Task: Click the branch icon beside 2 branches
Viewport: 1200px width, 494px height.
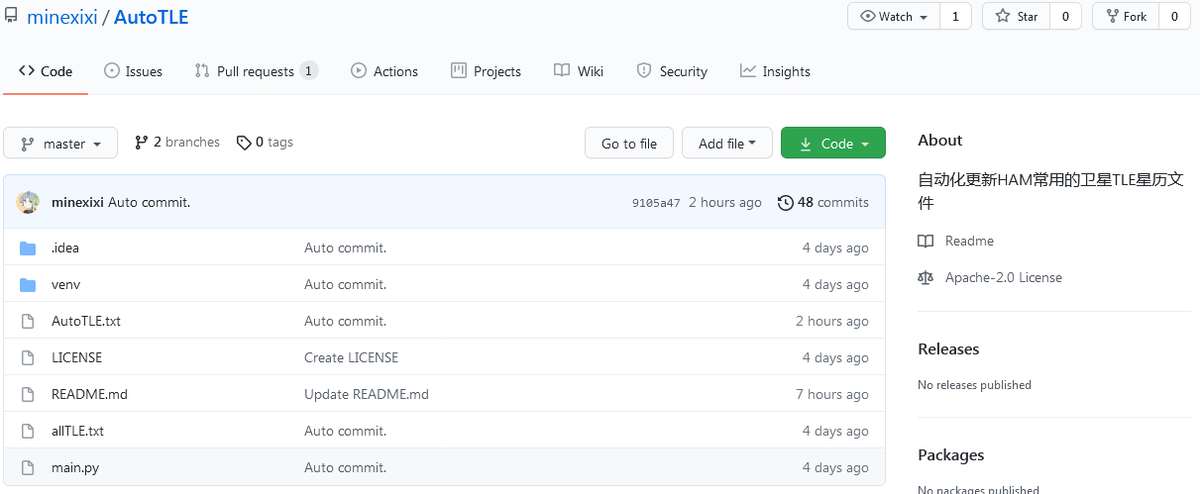Action: 141,143
